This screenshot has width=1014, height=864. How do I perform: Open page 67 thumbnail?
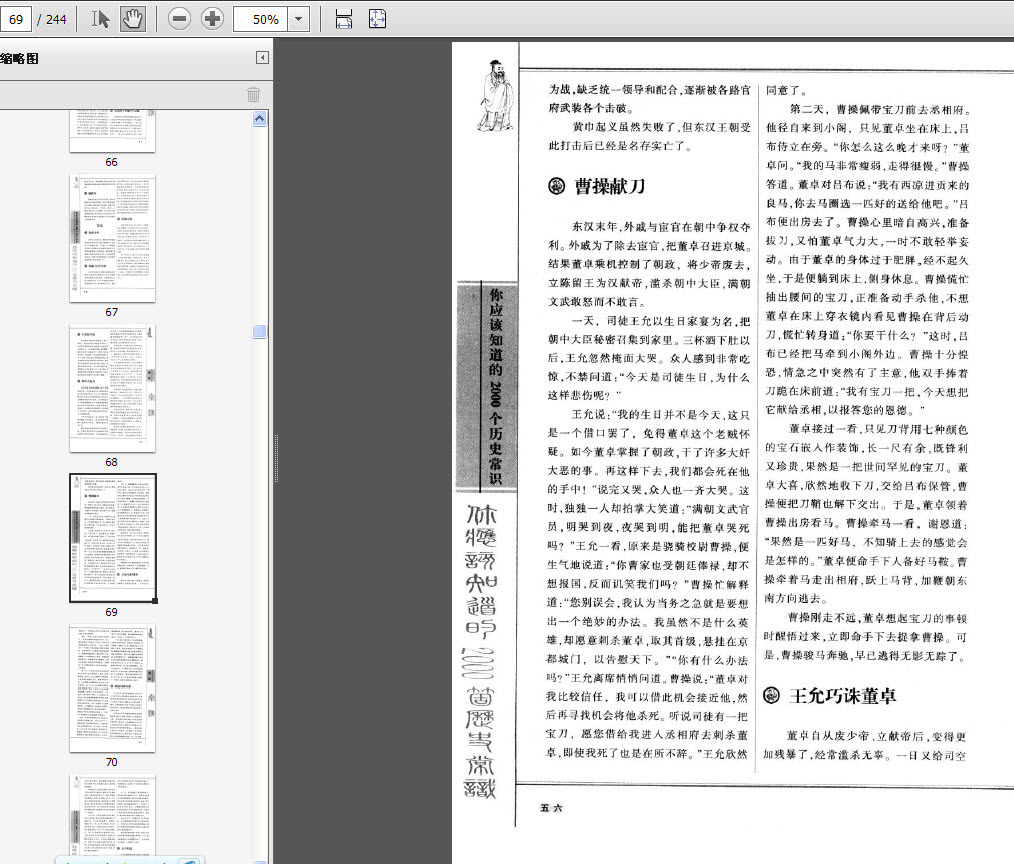tap(112, 238)
